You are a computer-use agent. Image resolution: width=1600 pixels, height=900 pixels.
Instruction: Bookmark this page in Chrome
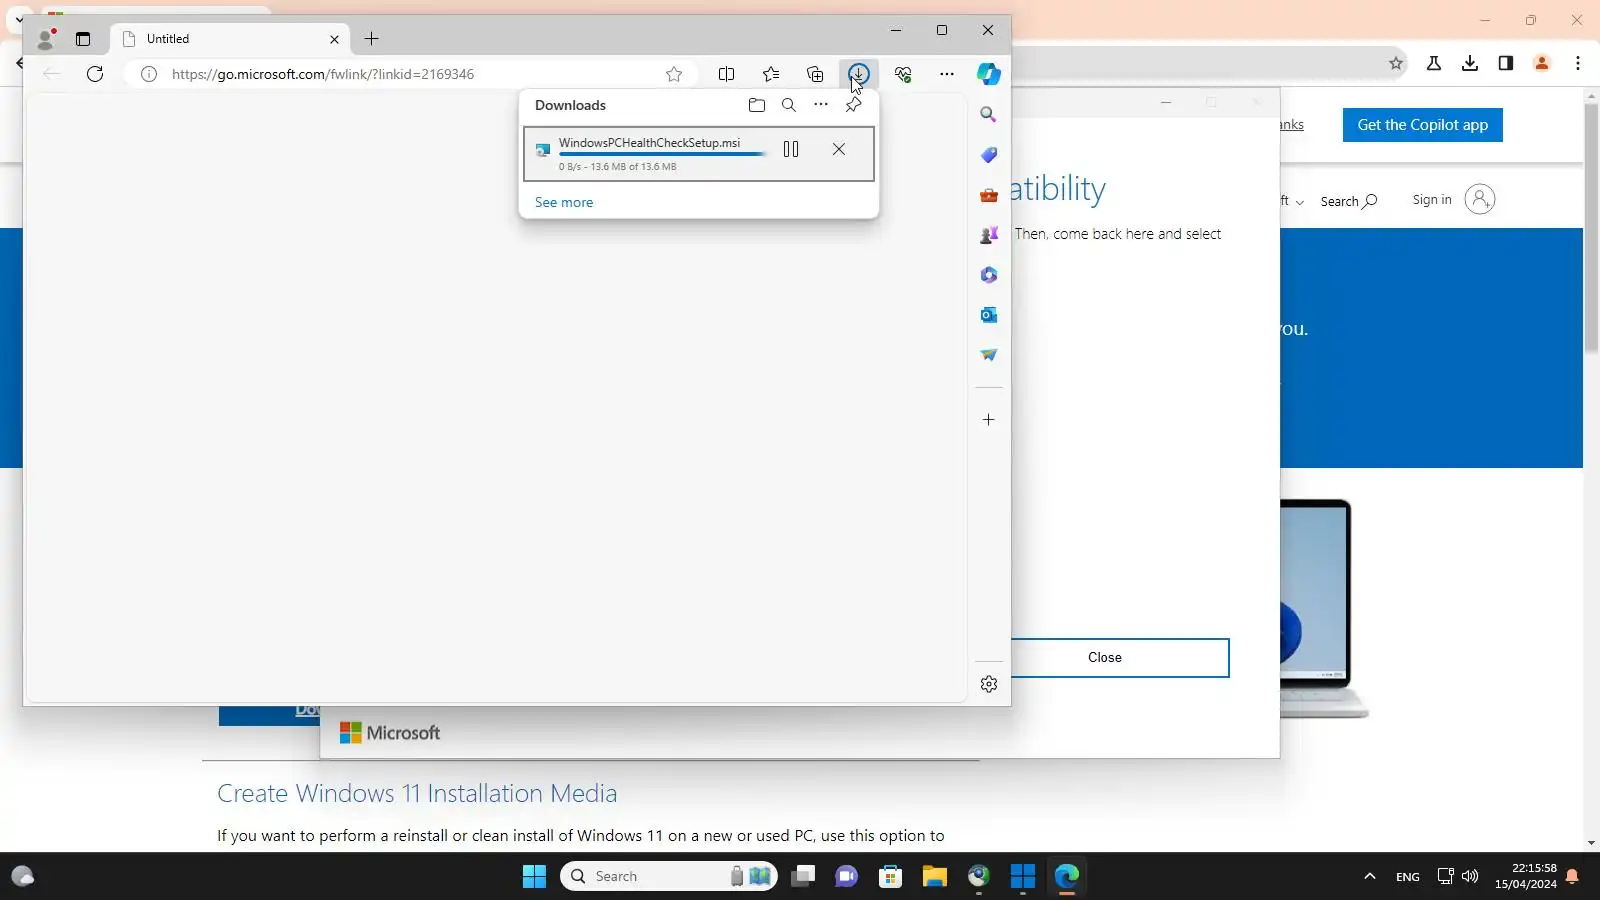(1396, 63)
